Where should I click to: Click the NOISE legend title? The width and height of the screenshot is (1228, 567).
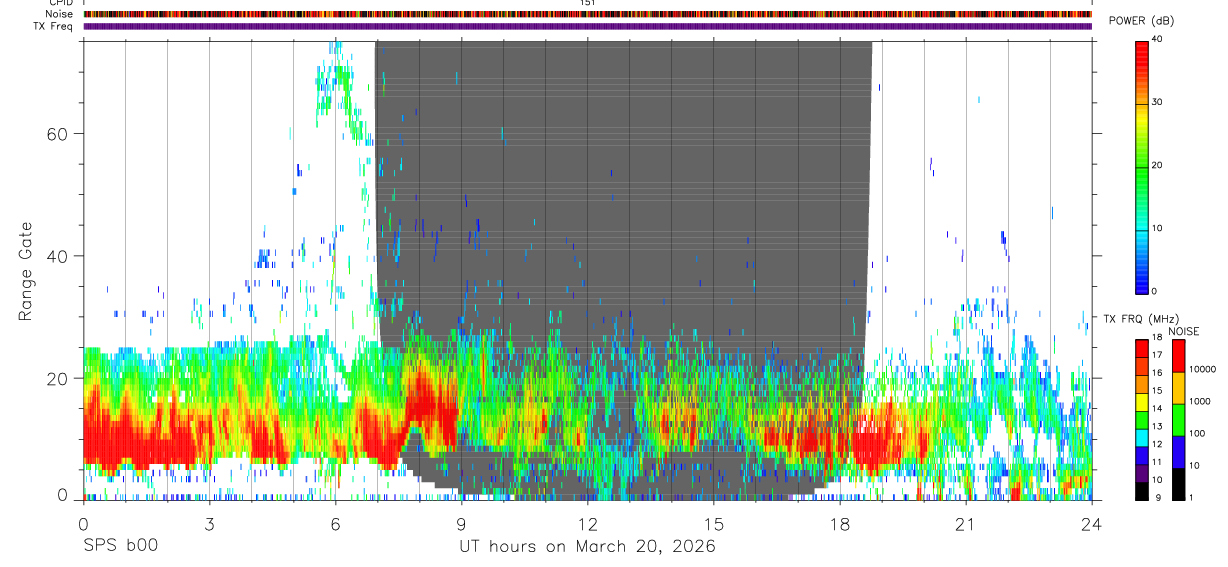click(x=1182, y=331)
